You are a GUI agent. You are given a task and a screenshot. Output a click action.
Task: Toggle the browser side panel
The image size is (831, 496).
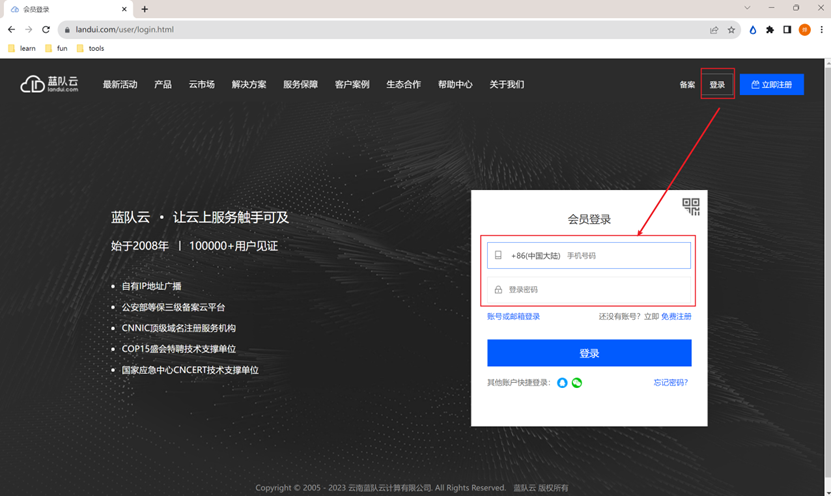point(787,30)
